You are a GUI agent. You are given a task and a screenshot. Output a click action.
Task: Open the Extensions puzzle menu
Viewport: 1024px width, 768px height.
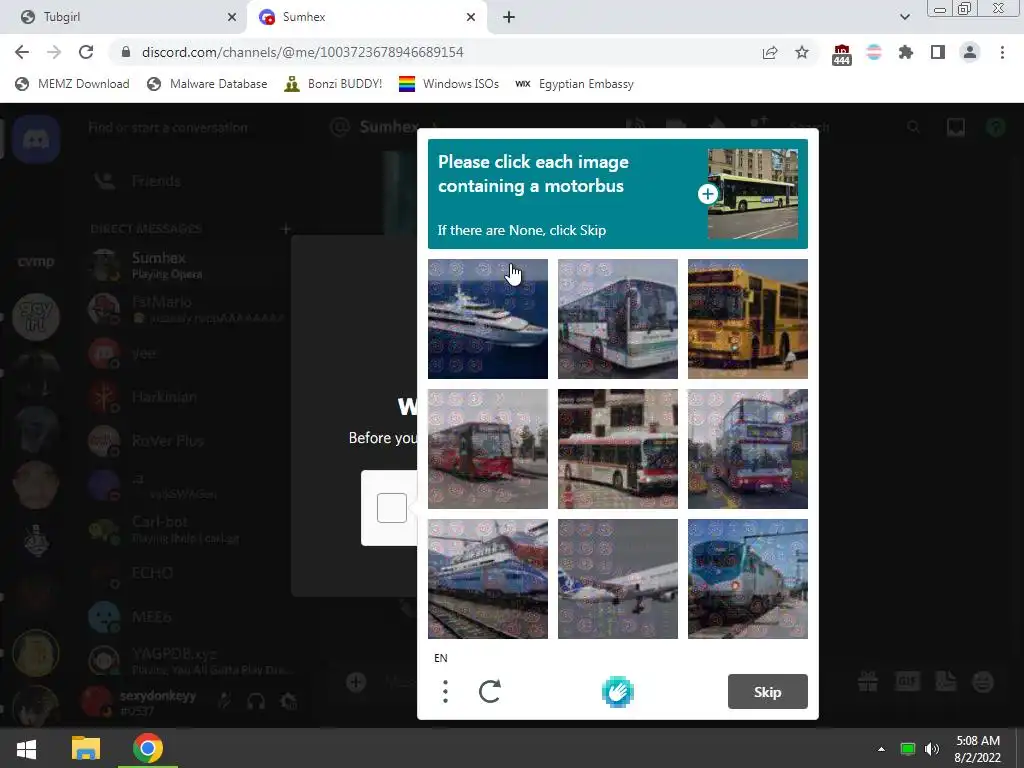click(906, 52)
